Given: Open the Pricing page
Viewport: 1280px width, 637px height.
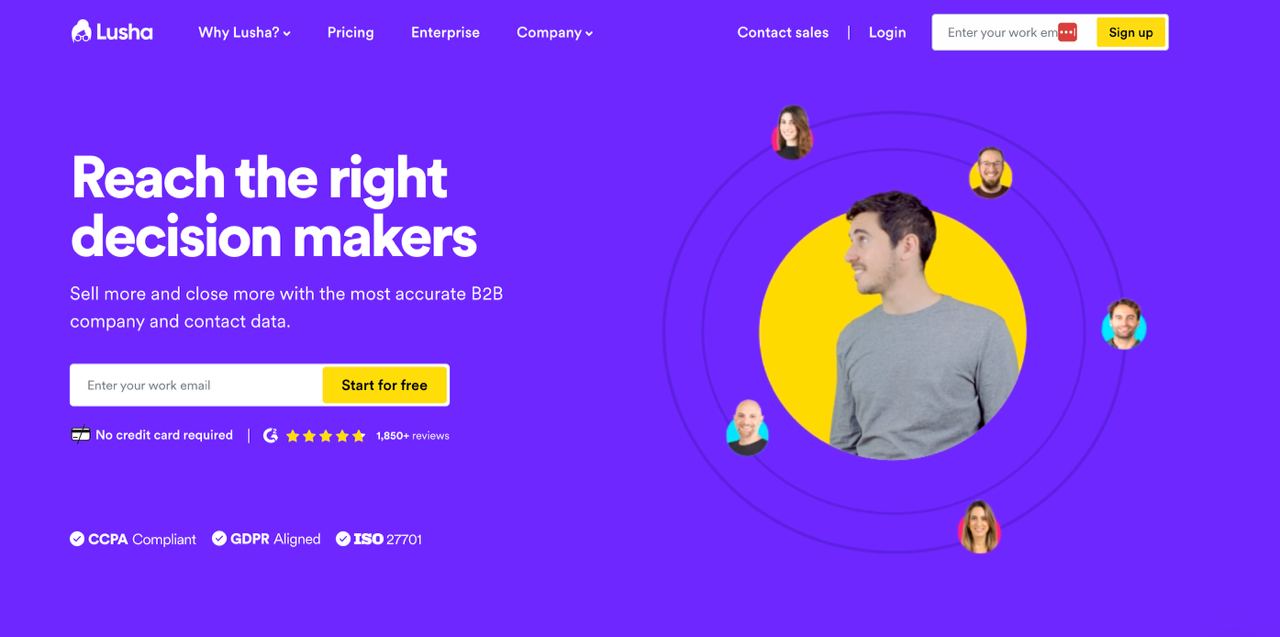Looking at the screenshot, I should coord(350,32).
